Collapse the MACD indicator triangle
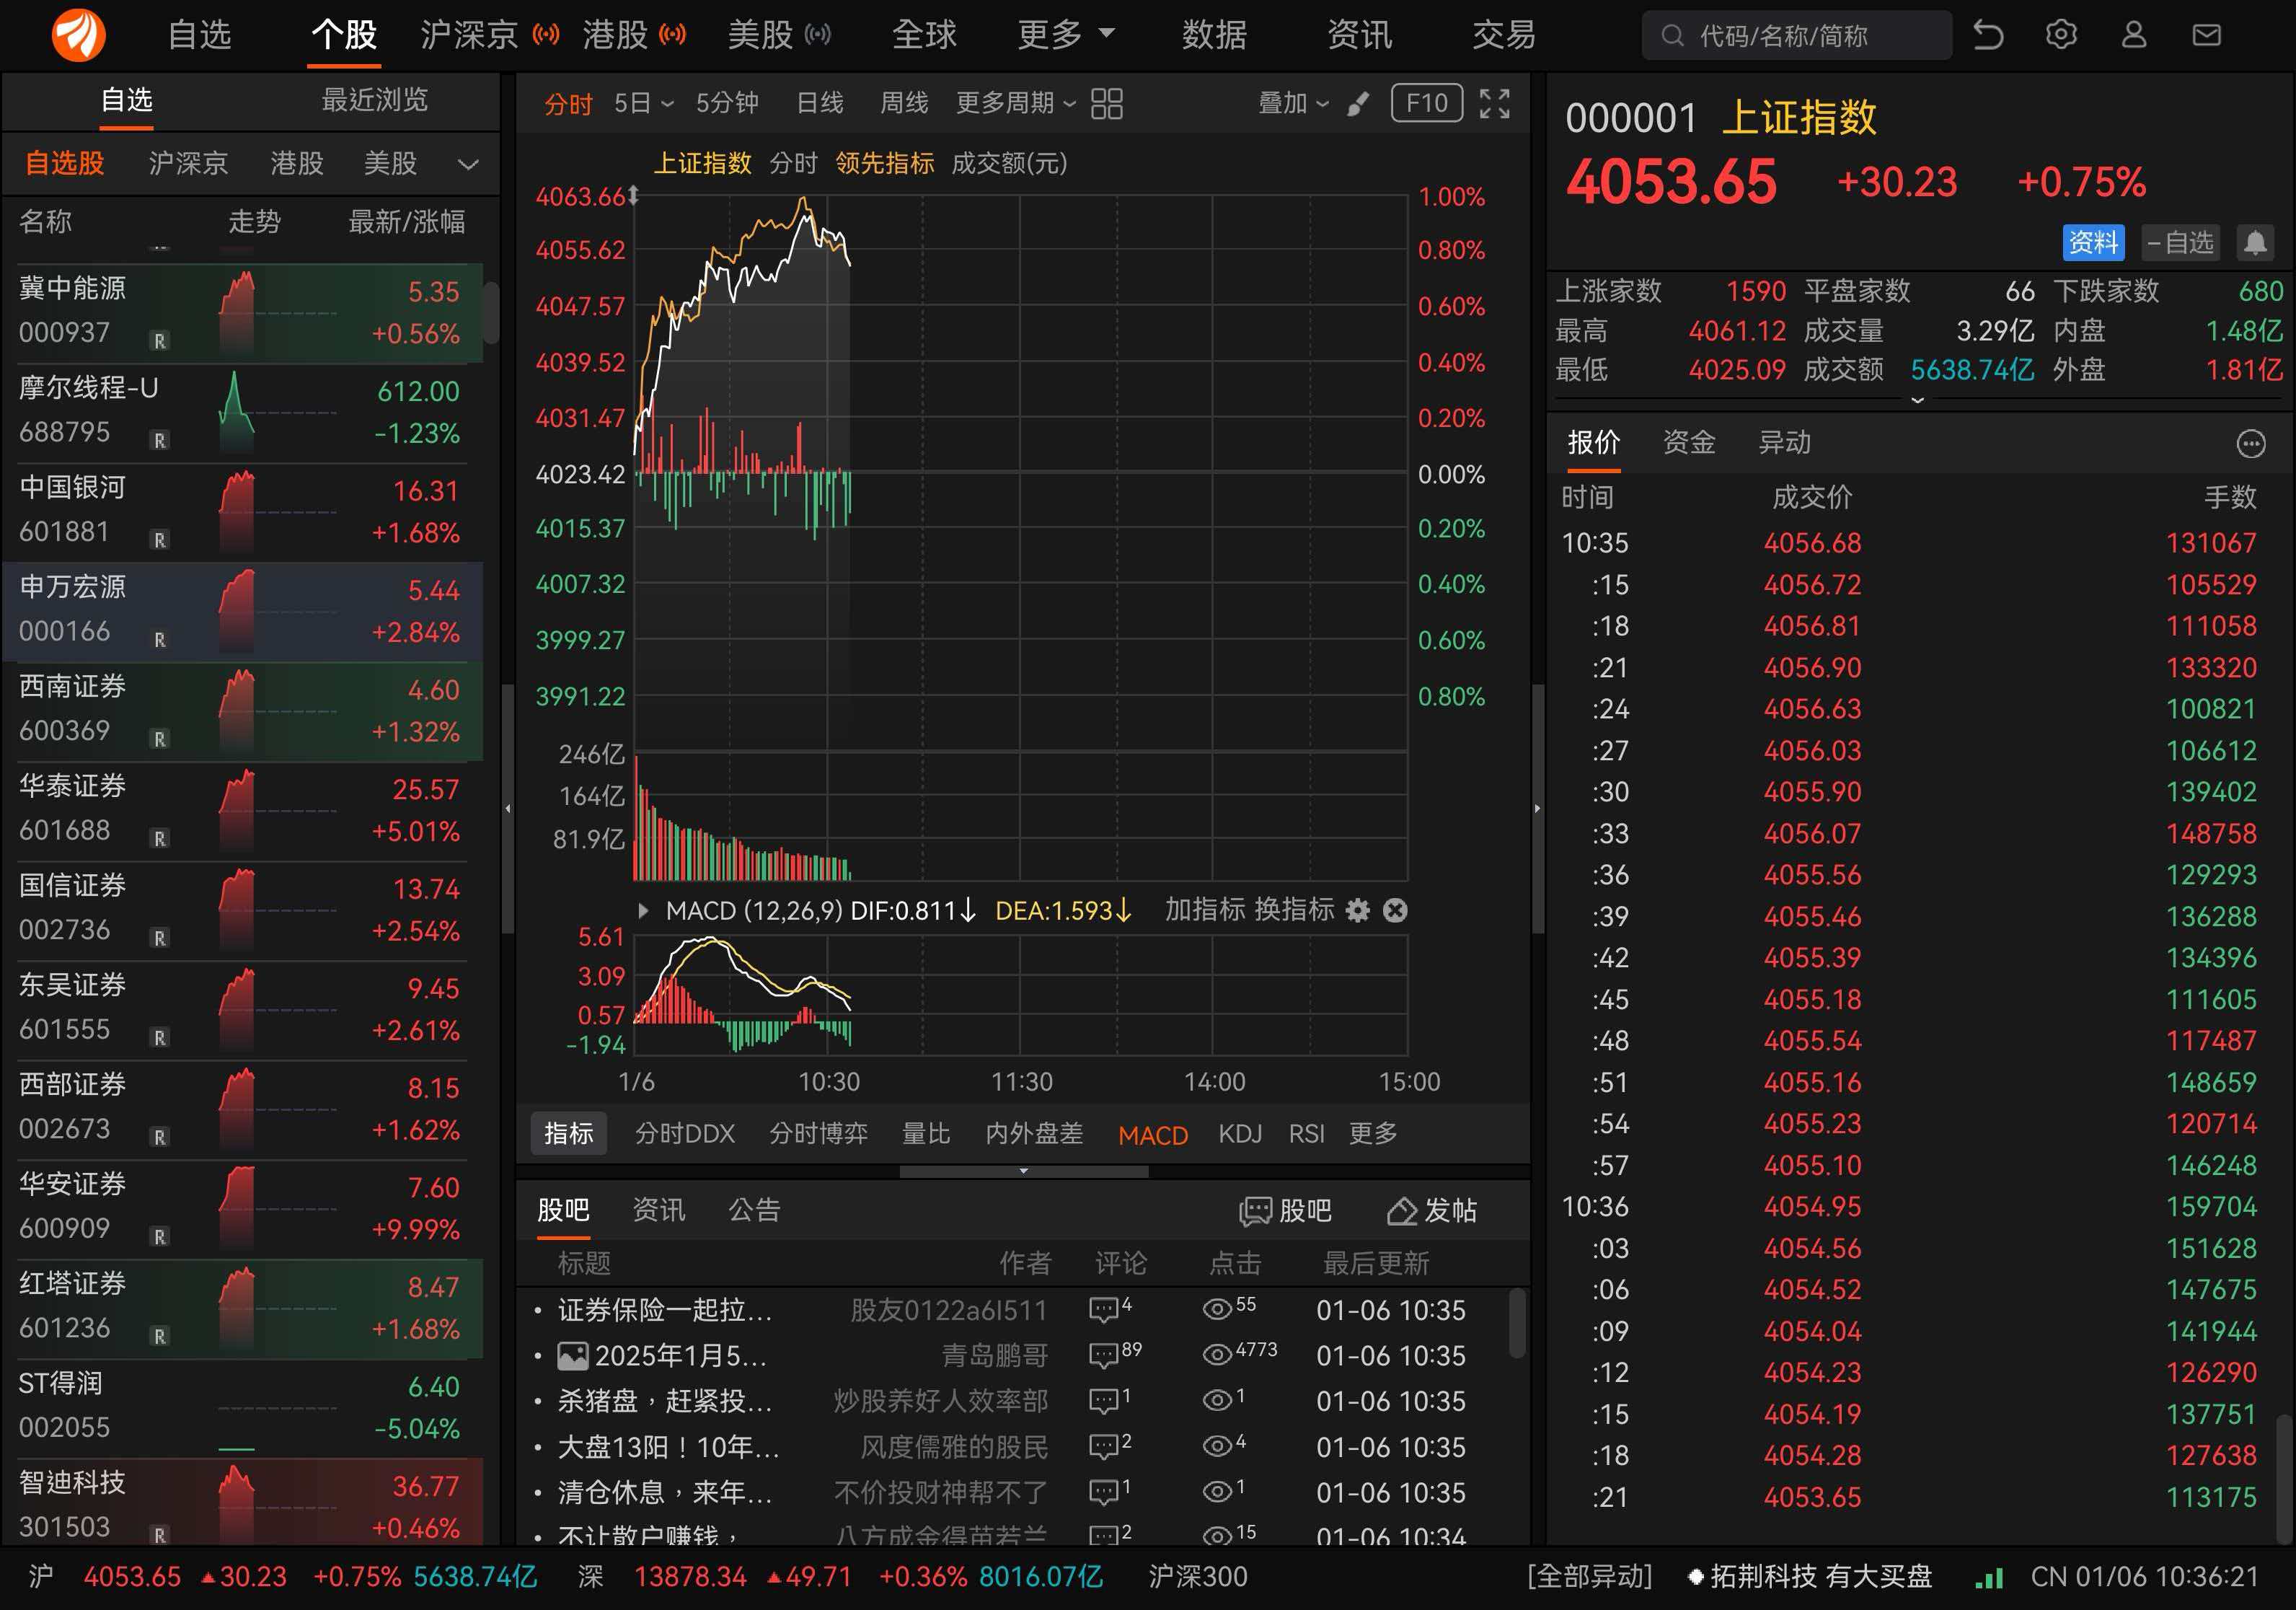The image size is (2296, 1610). [x=643, y=910]
